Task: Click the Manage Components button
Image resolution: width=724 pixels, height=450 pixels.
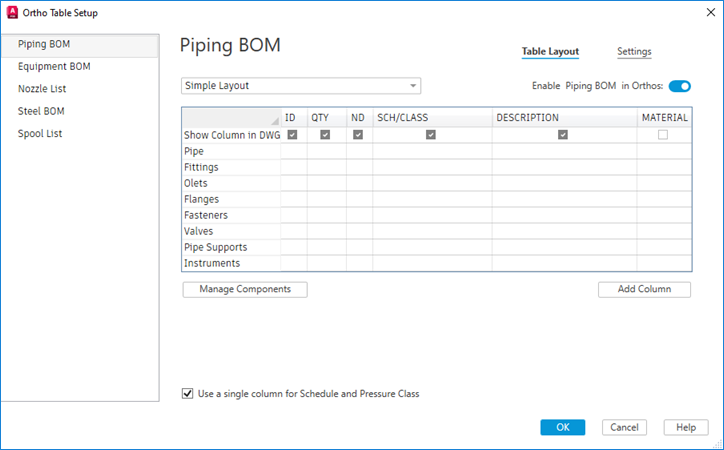Action: coord(245,289)
